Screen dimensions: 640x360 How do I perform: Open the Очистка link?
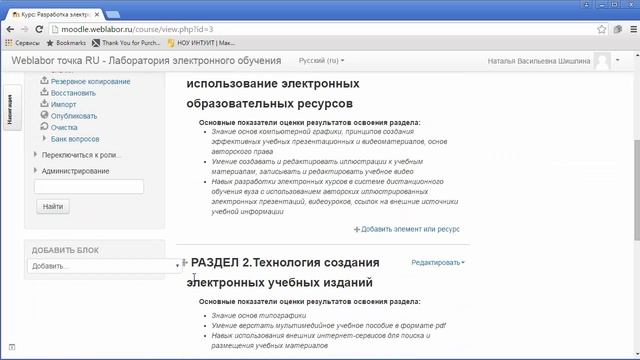coord(64,127)
